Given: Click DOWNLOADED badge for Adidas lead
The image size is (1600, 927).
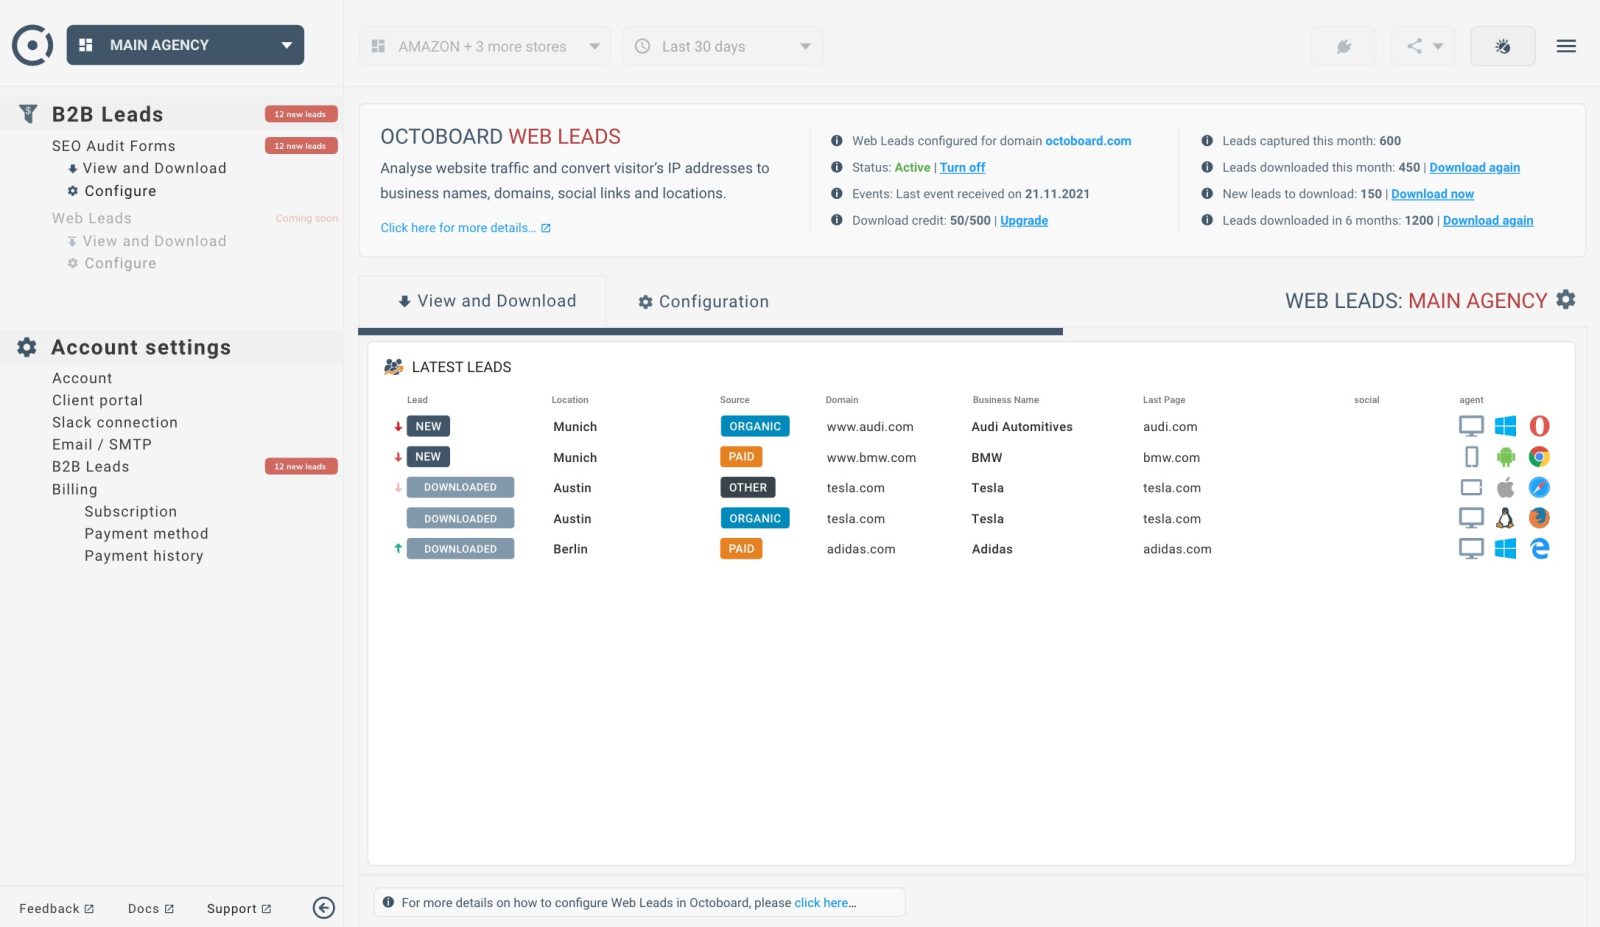Looking at the screenshot, I should (x=460, y=549).
